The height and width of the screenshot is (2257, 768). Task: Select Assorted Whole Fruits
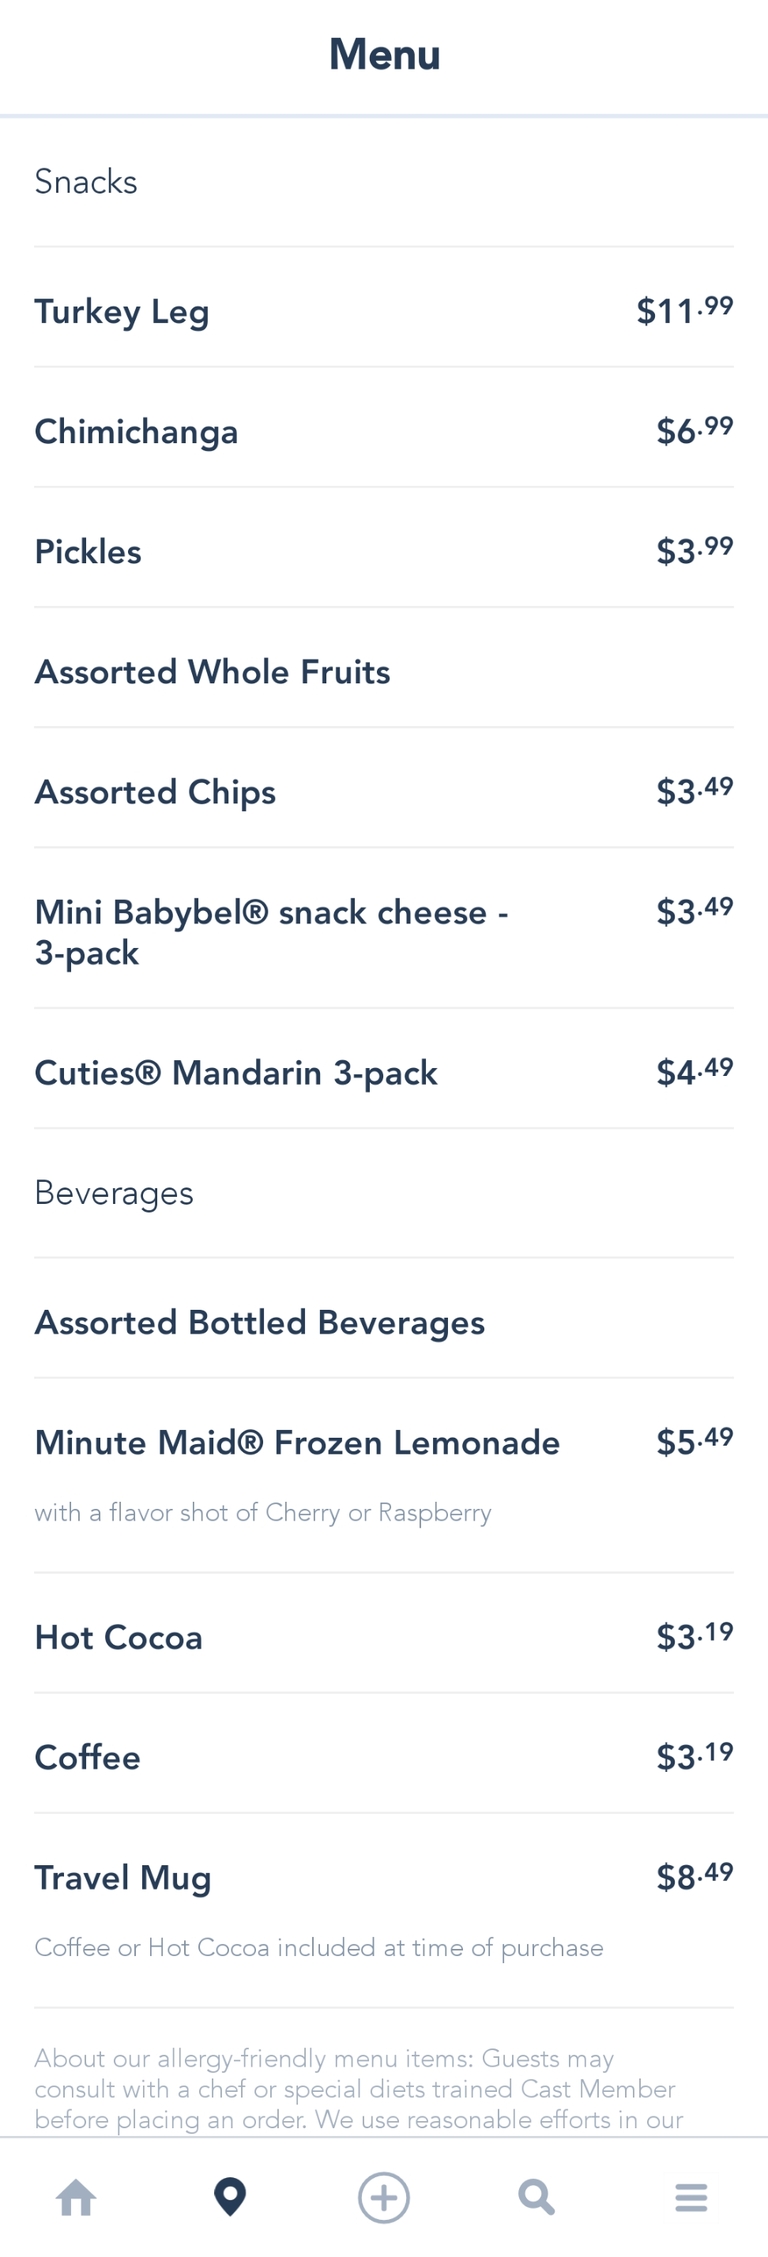tap(212, 672)
